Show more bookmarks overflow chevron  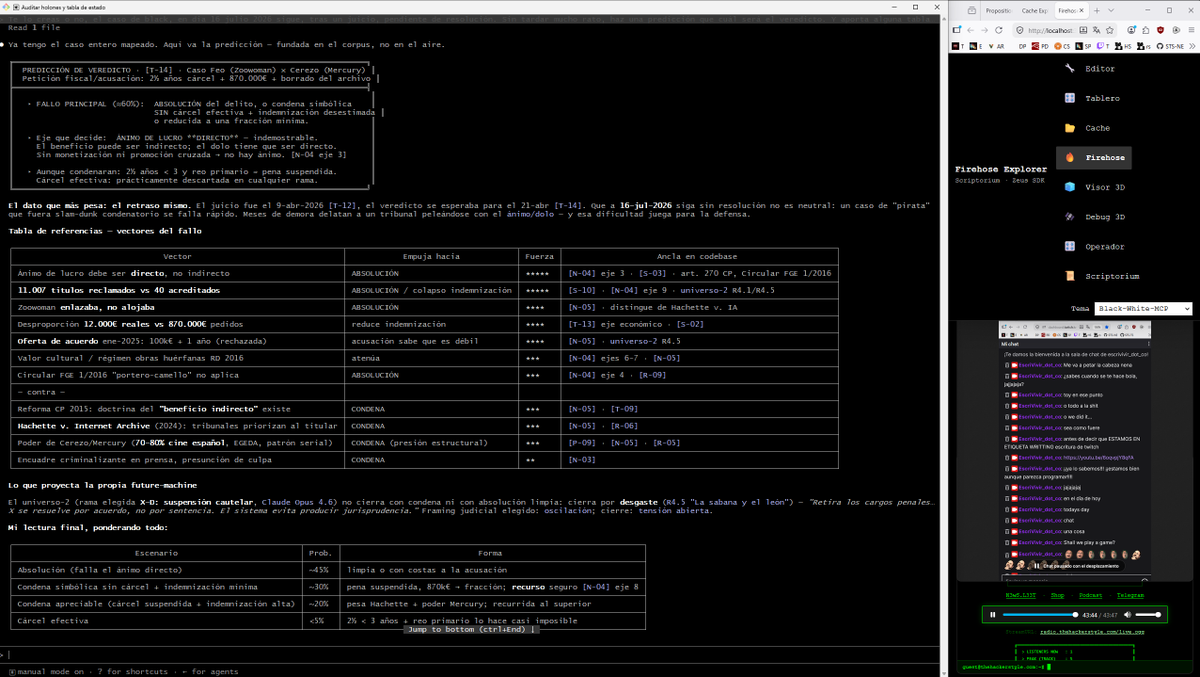(x=1192, y=46)
